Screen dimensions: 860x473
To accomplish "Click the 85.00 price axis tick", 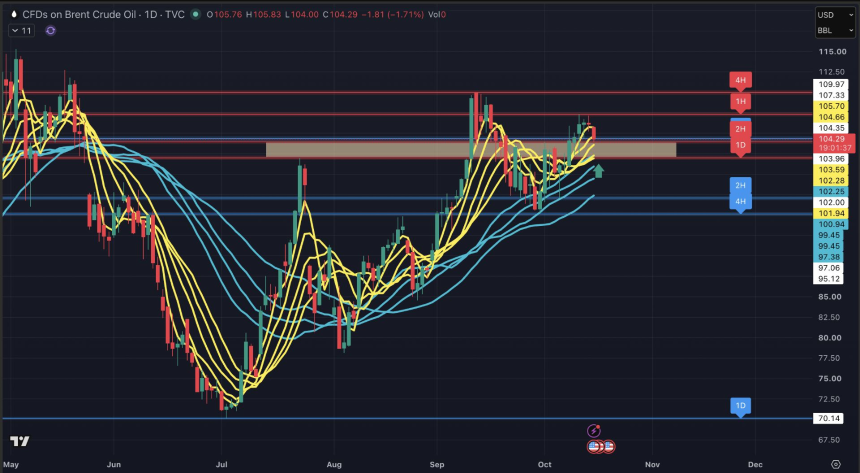I will [830, 297].
